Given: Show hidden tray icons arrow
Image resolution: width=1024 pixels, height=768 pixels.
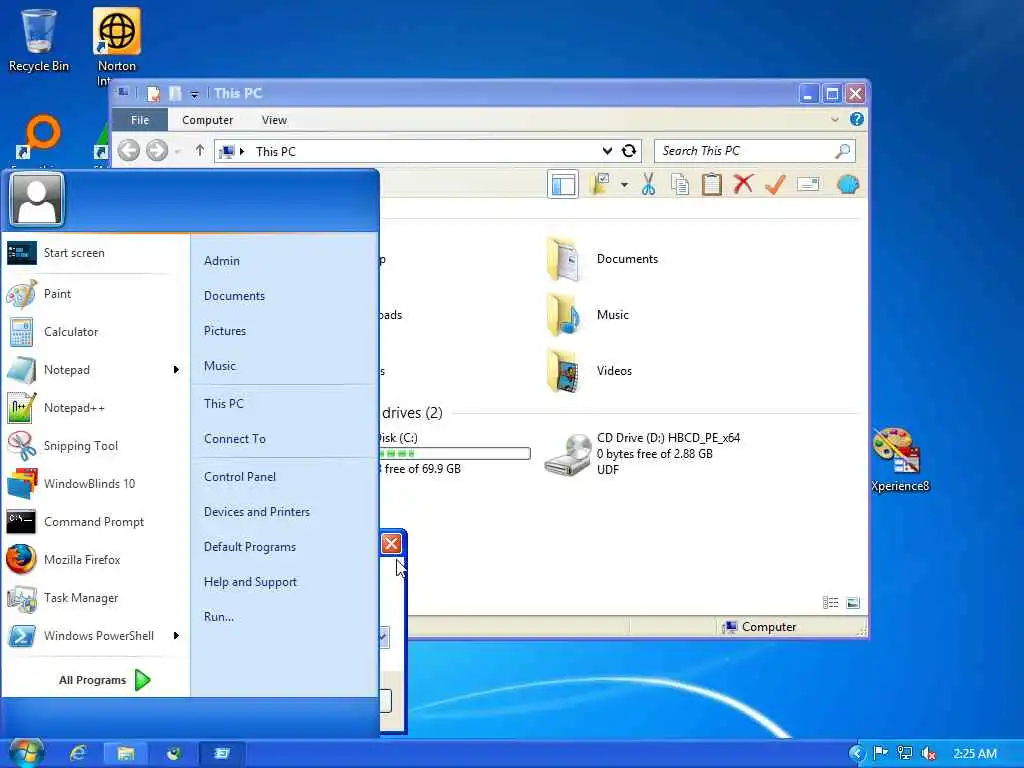Looking at the screenshot, I should tap(857, 754).
